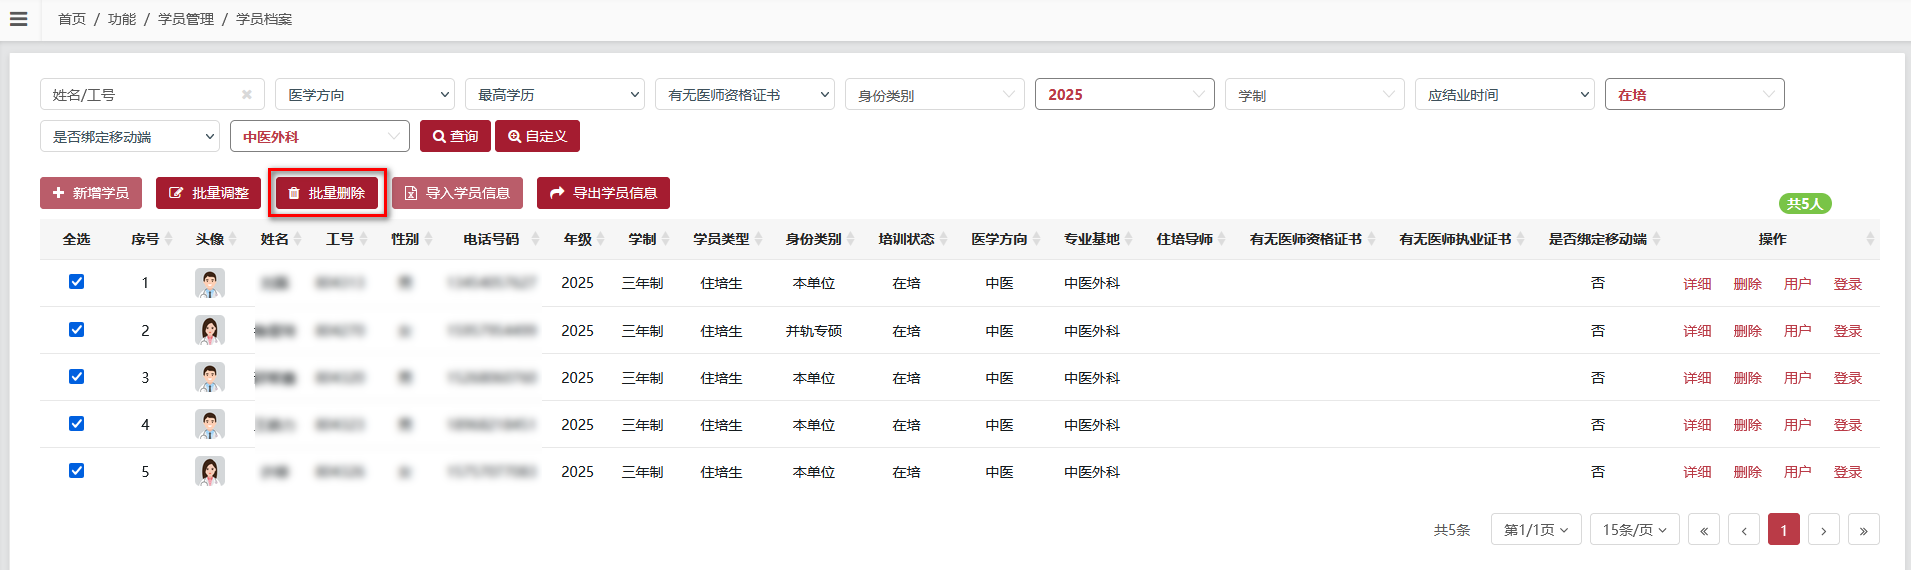
Task: Open avatar of student row 2
Action: pos(210,330)
